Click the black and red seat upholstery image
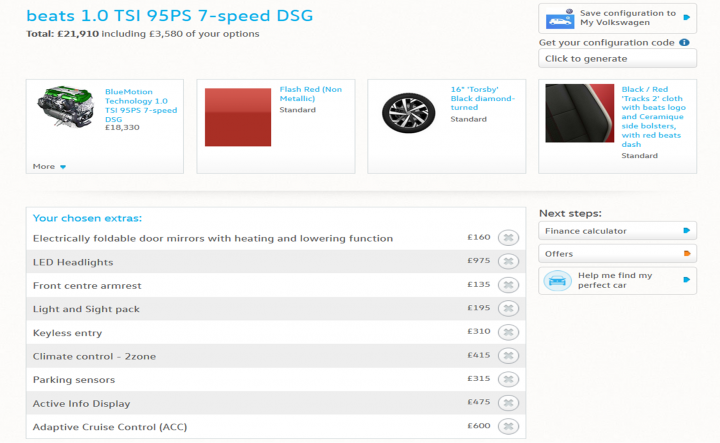This screenshot has height=443, width=720. (579, 113)
